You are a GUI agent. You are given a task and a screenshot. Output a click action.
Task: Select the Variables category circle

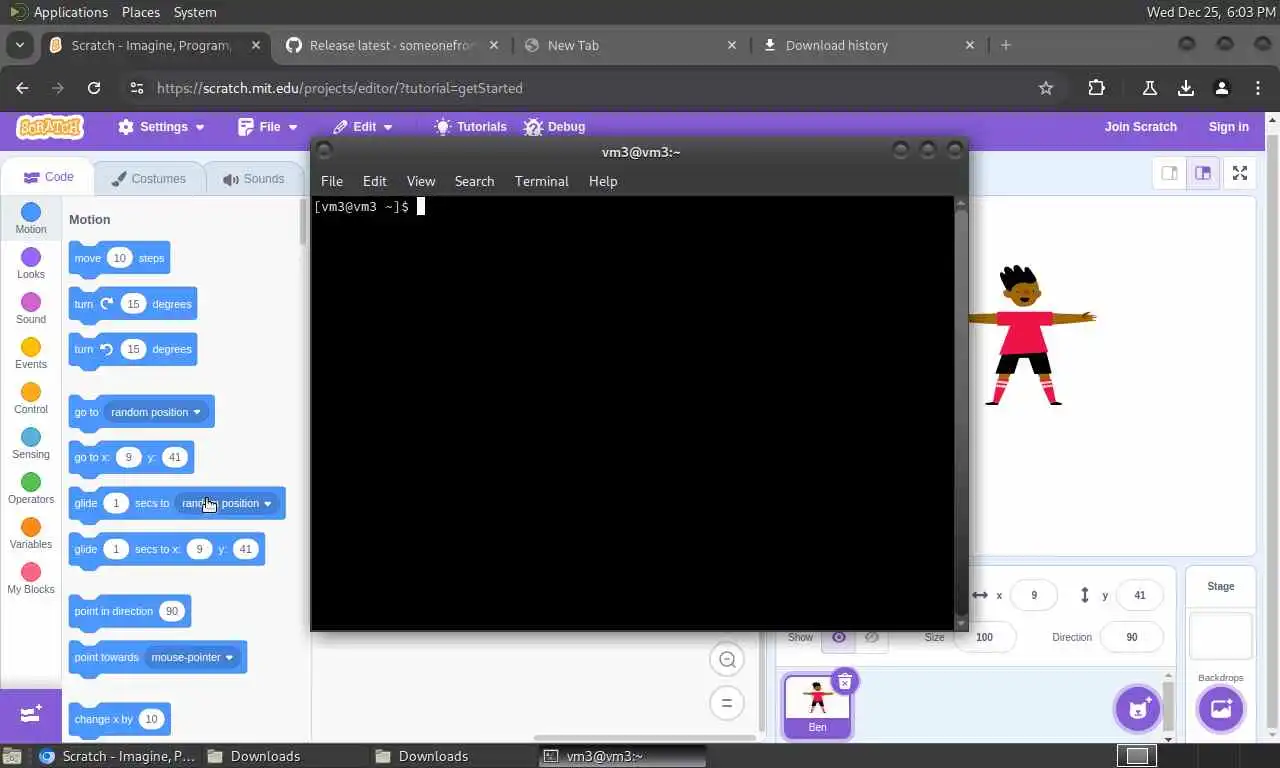click(x=31, y=527)
